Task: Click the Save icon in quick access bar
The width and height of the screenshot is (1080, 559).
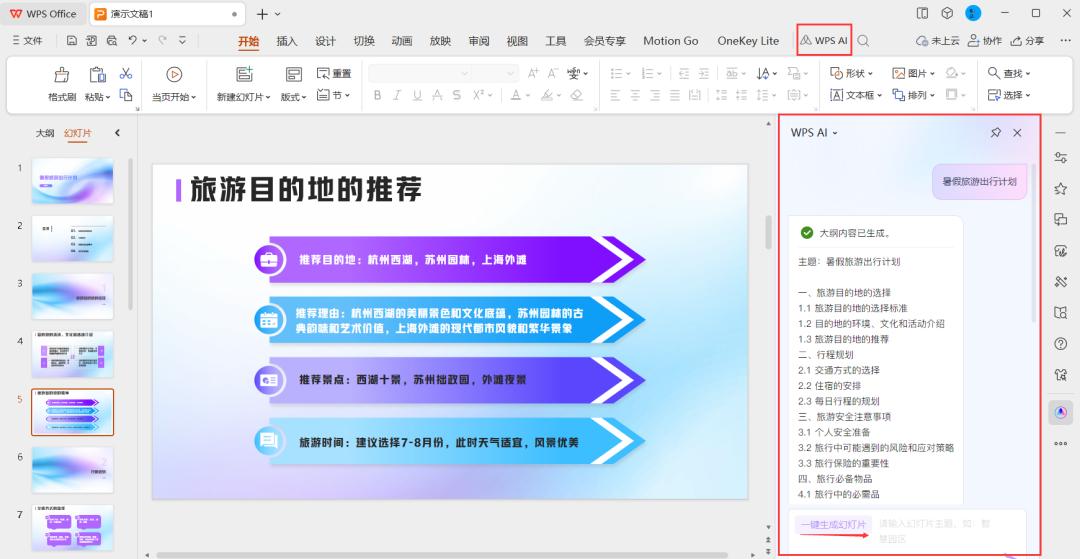Action: pyautogui.click(x=72, y=41)
